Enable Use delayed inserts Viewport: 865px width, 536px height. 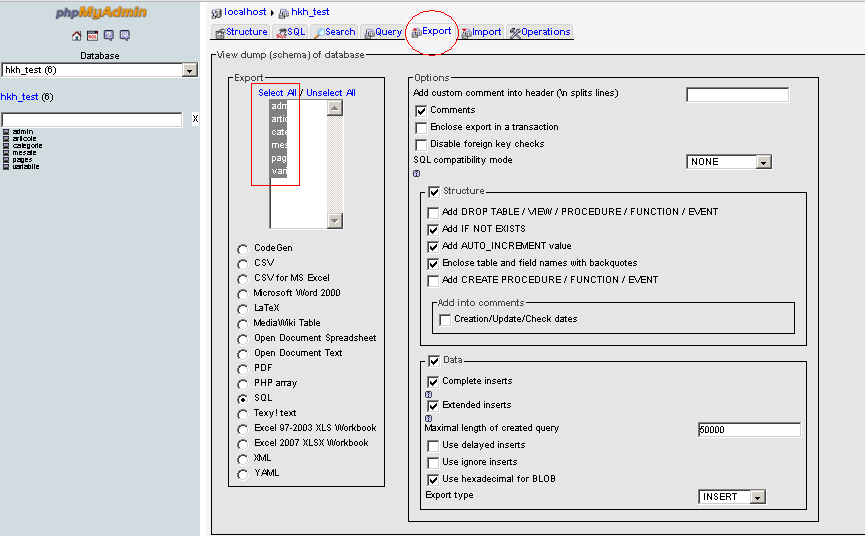433,446
